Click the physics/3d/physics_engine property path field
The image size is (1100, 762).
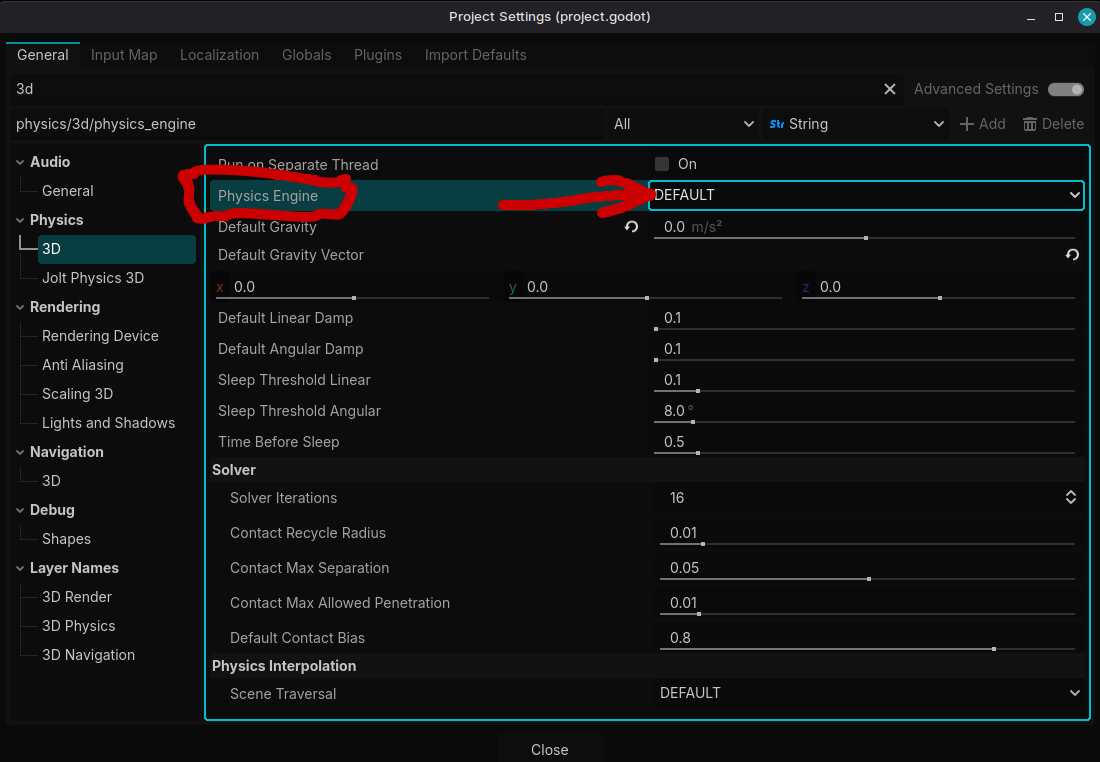pyautogui.click(x=305, y=124)
